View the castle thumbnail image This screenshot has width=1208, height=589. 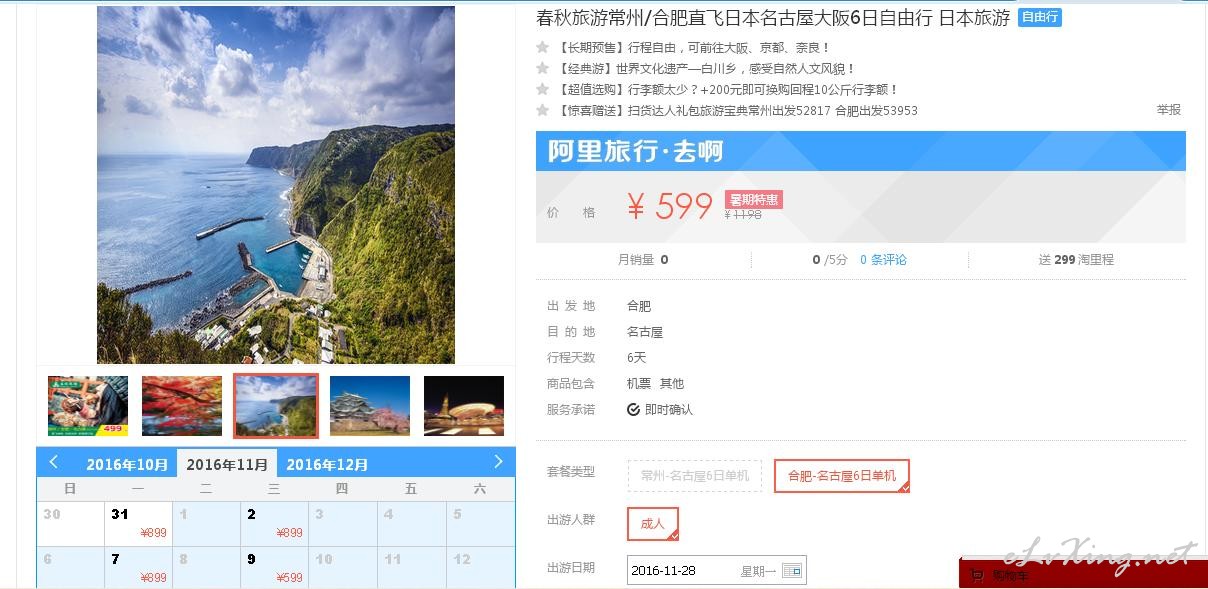[x=370, y=406]
